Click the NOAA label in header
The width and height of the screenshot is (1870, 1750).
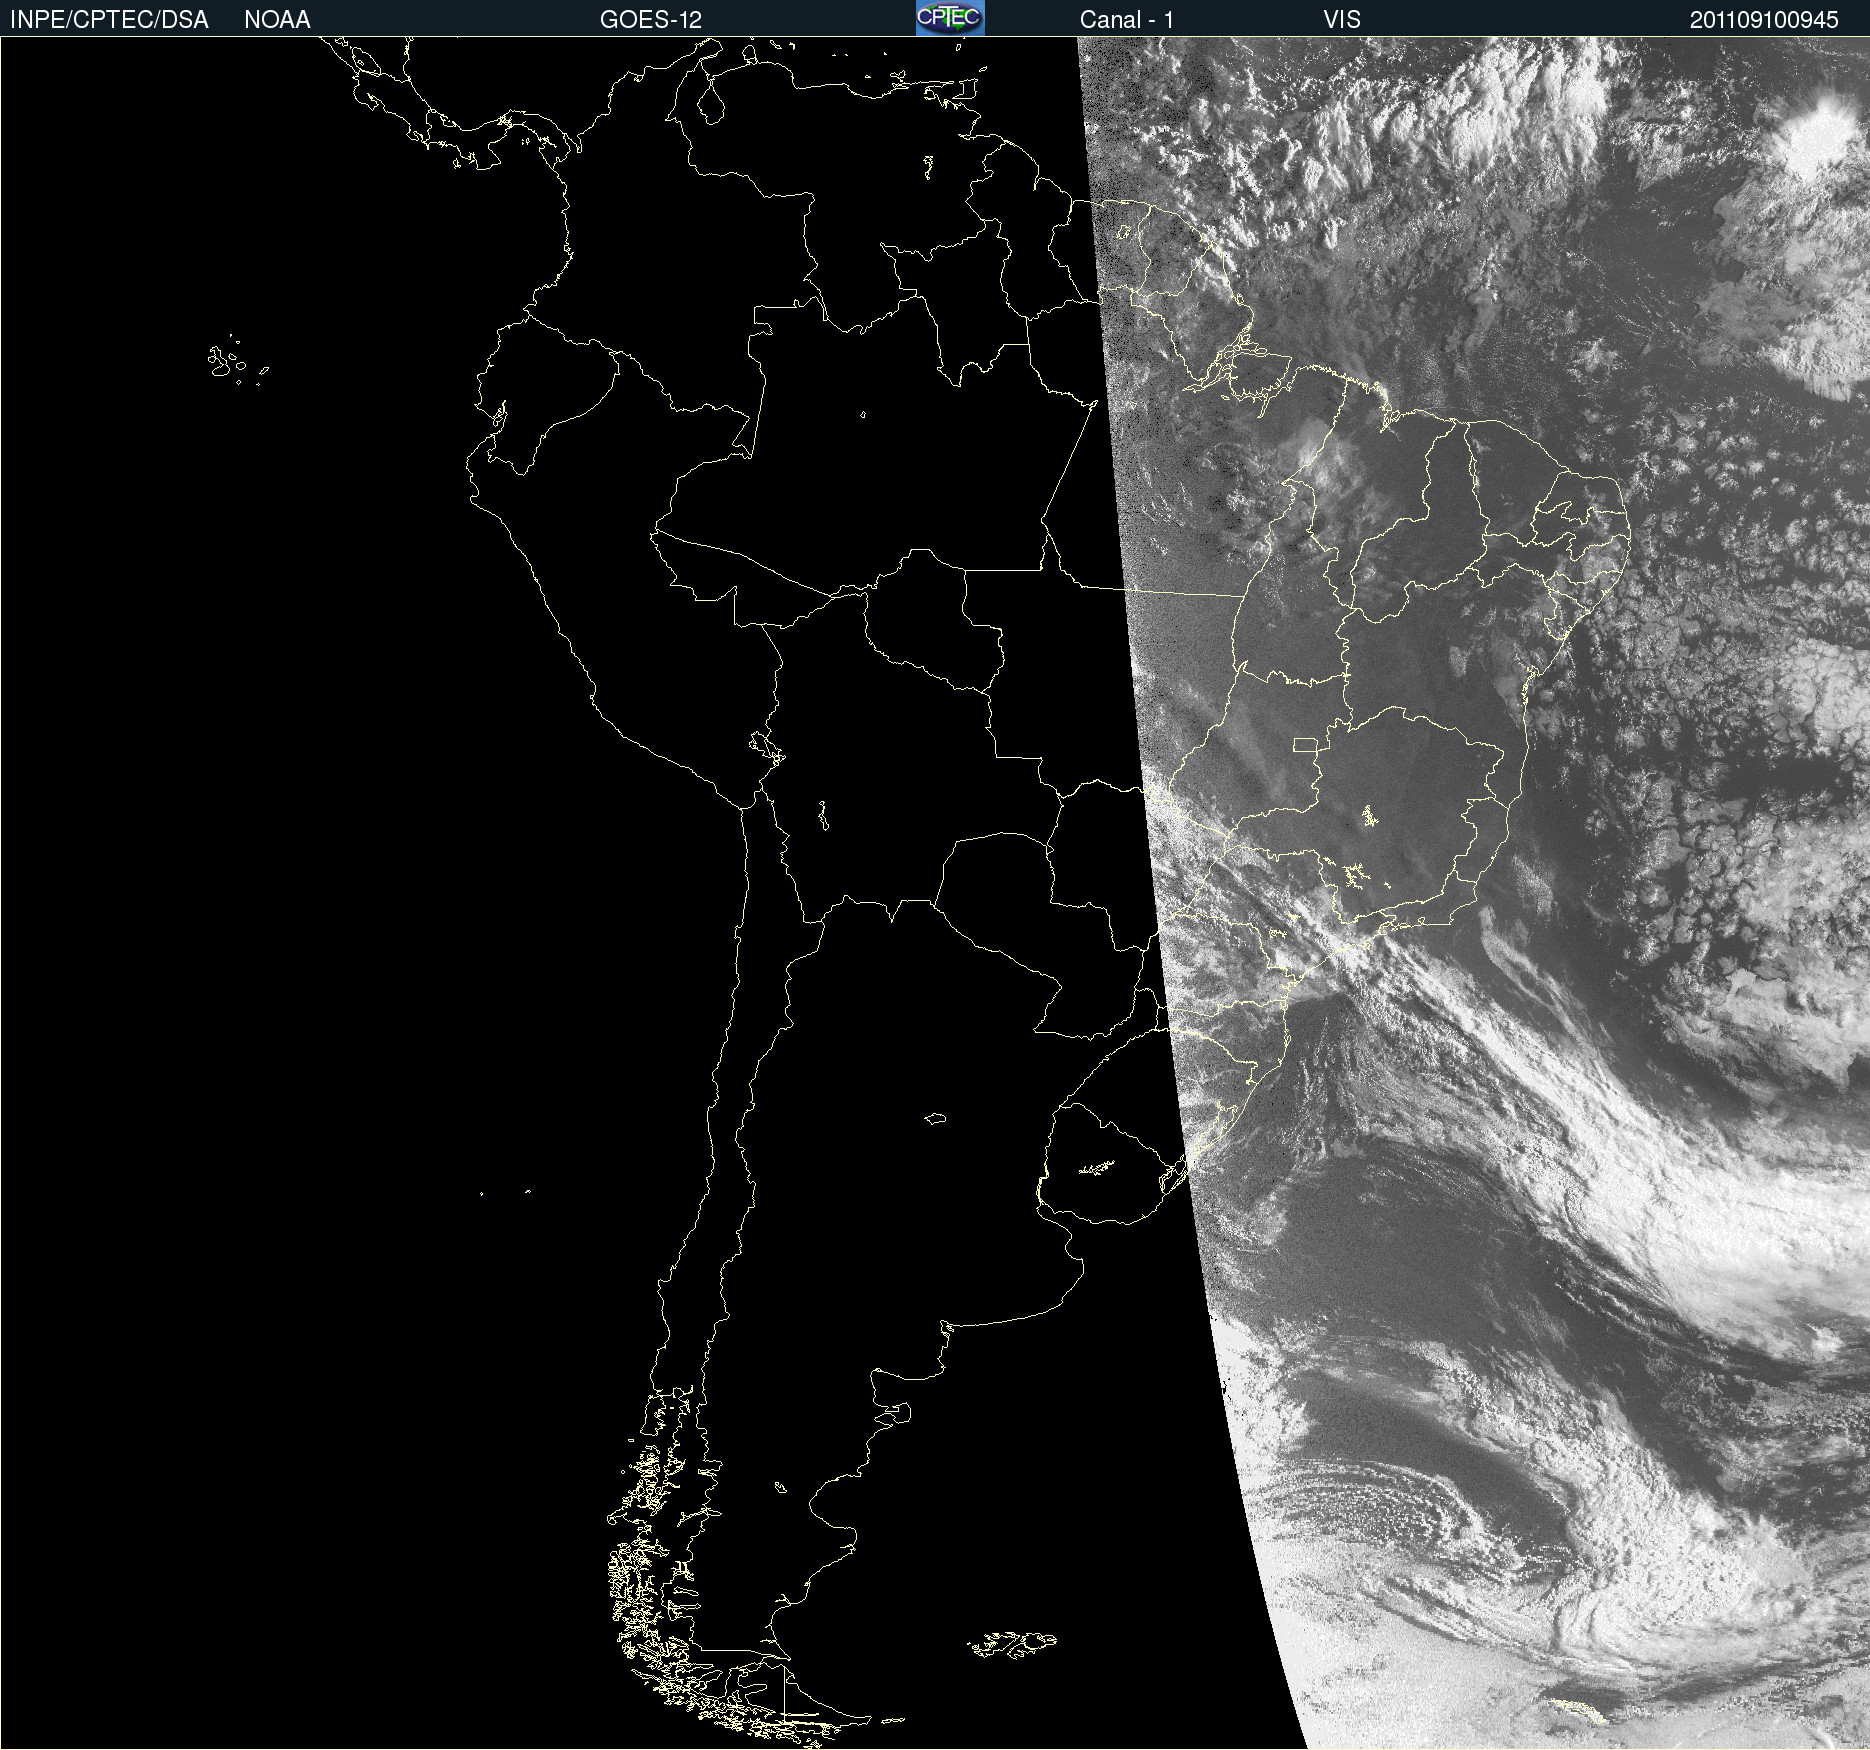(x=277, y=20)
